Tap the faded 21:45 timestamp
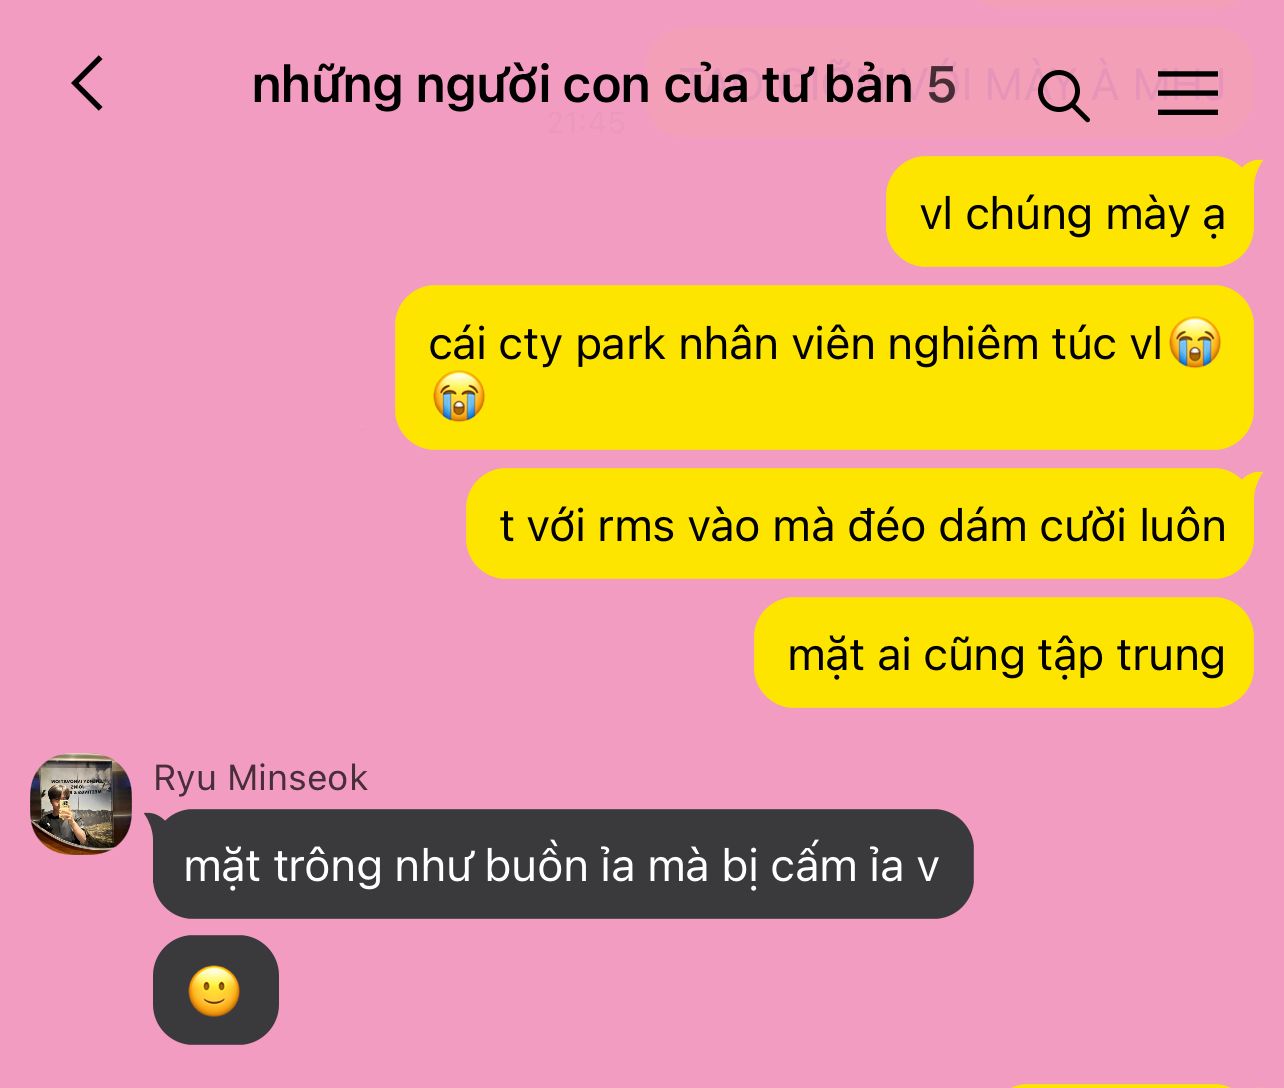The height and width of the screenshot is (1088, 1284). point(586,123)
